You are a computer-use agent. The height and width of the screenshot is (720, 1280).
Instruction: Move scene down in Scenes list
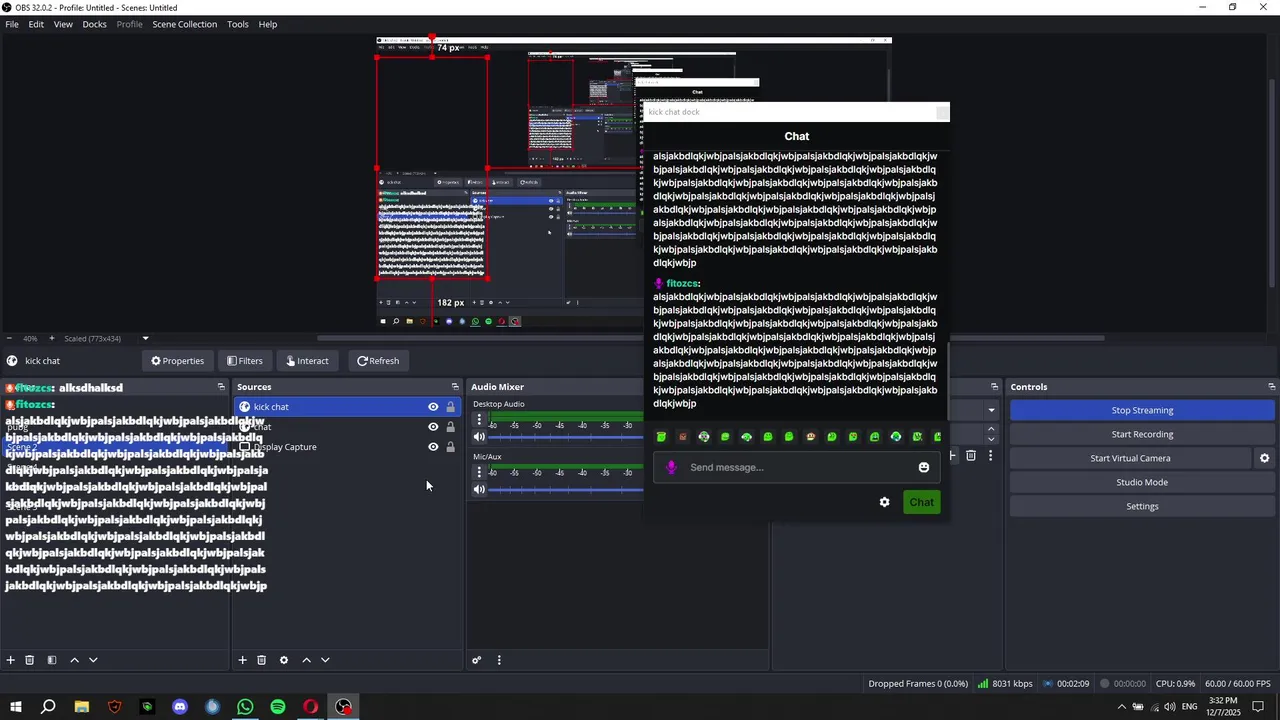[x=93, y=660]
